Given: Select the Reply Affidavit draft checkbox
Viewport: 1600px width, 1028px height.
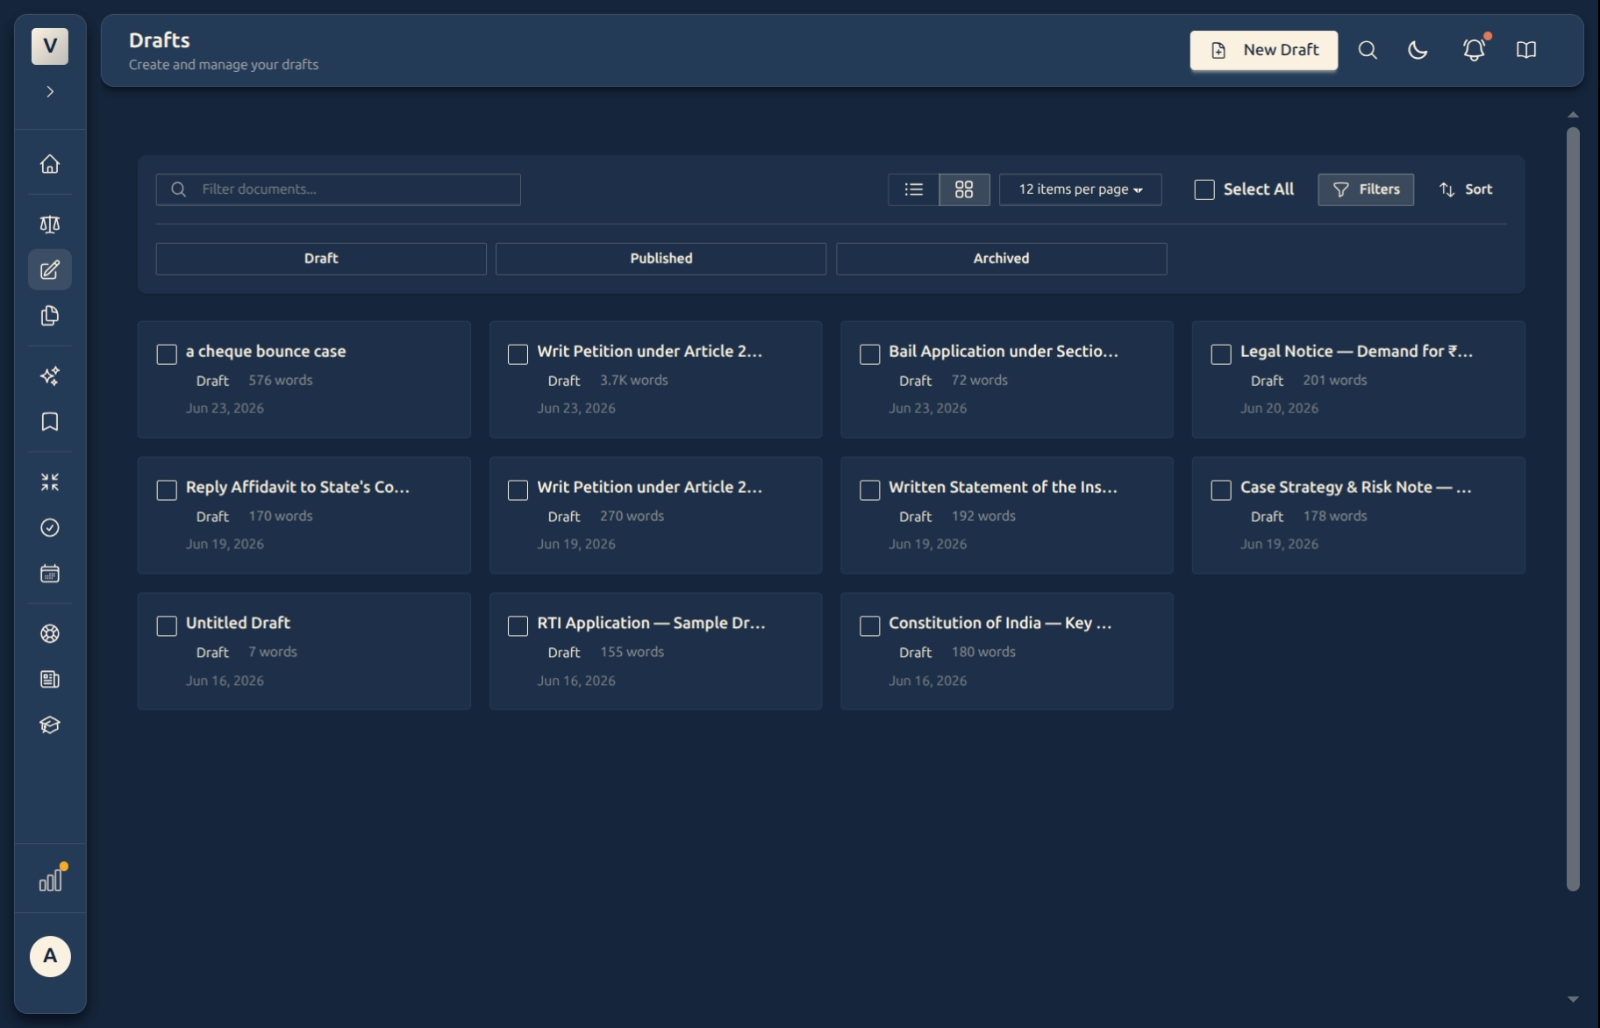Looking at the screenshot, I should 167,490.
